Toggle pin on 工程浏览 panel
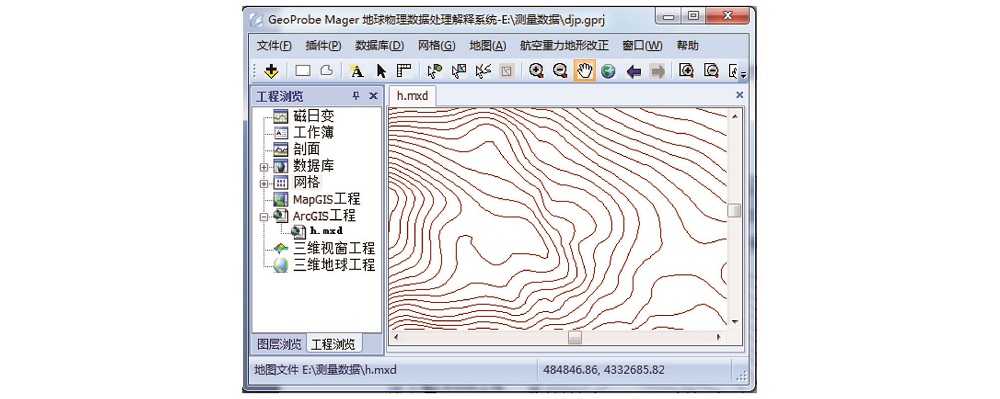 coord(357,96)
